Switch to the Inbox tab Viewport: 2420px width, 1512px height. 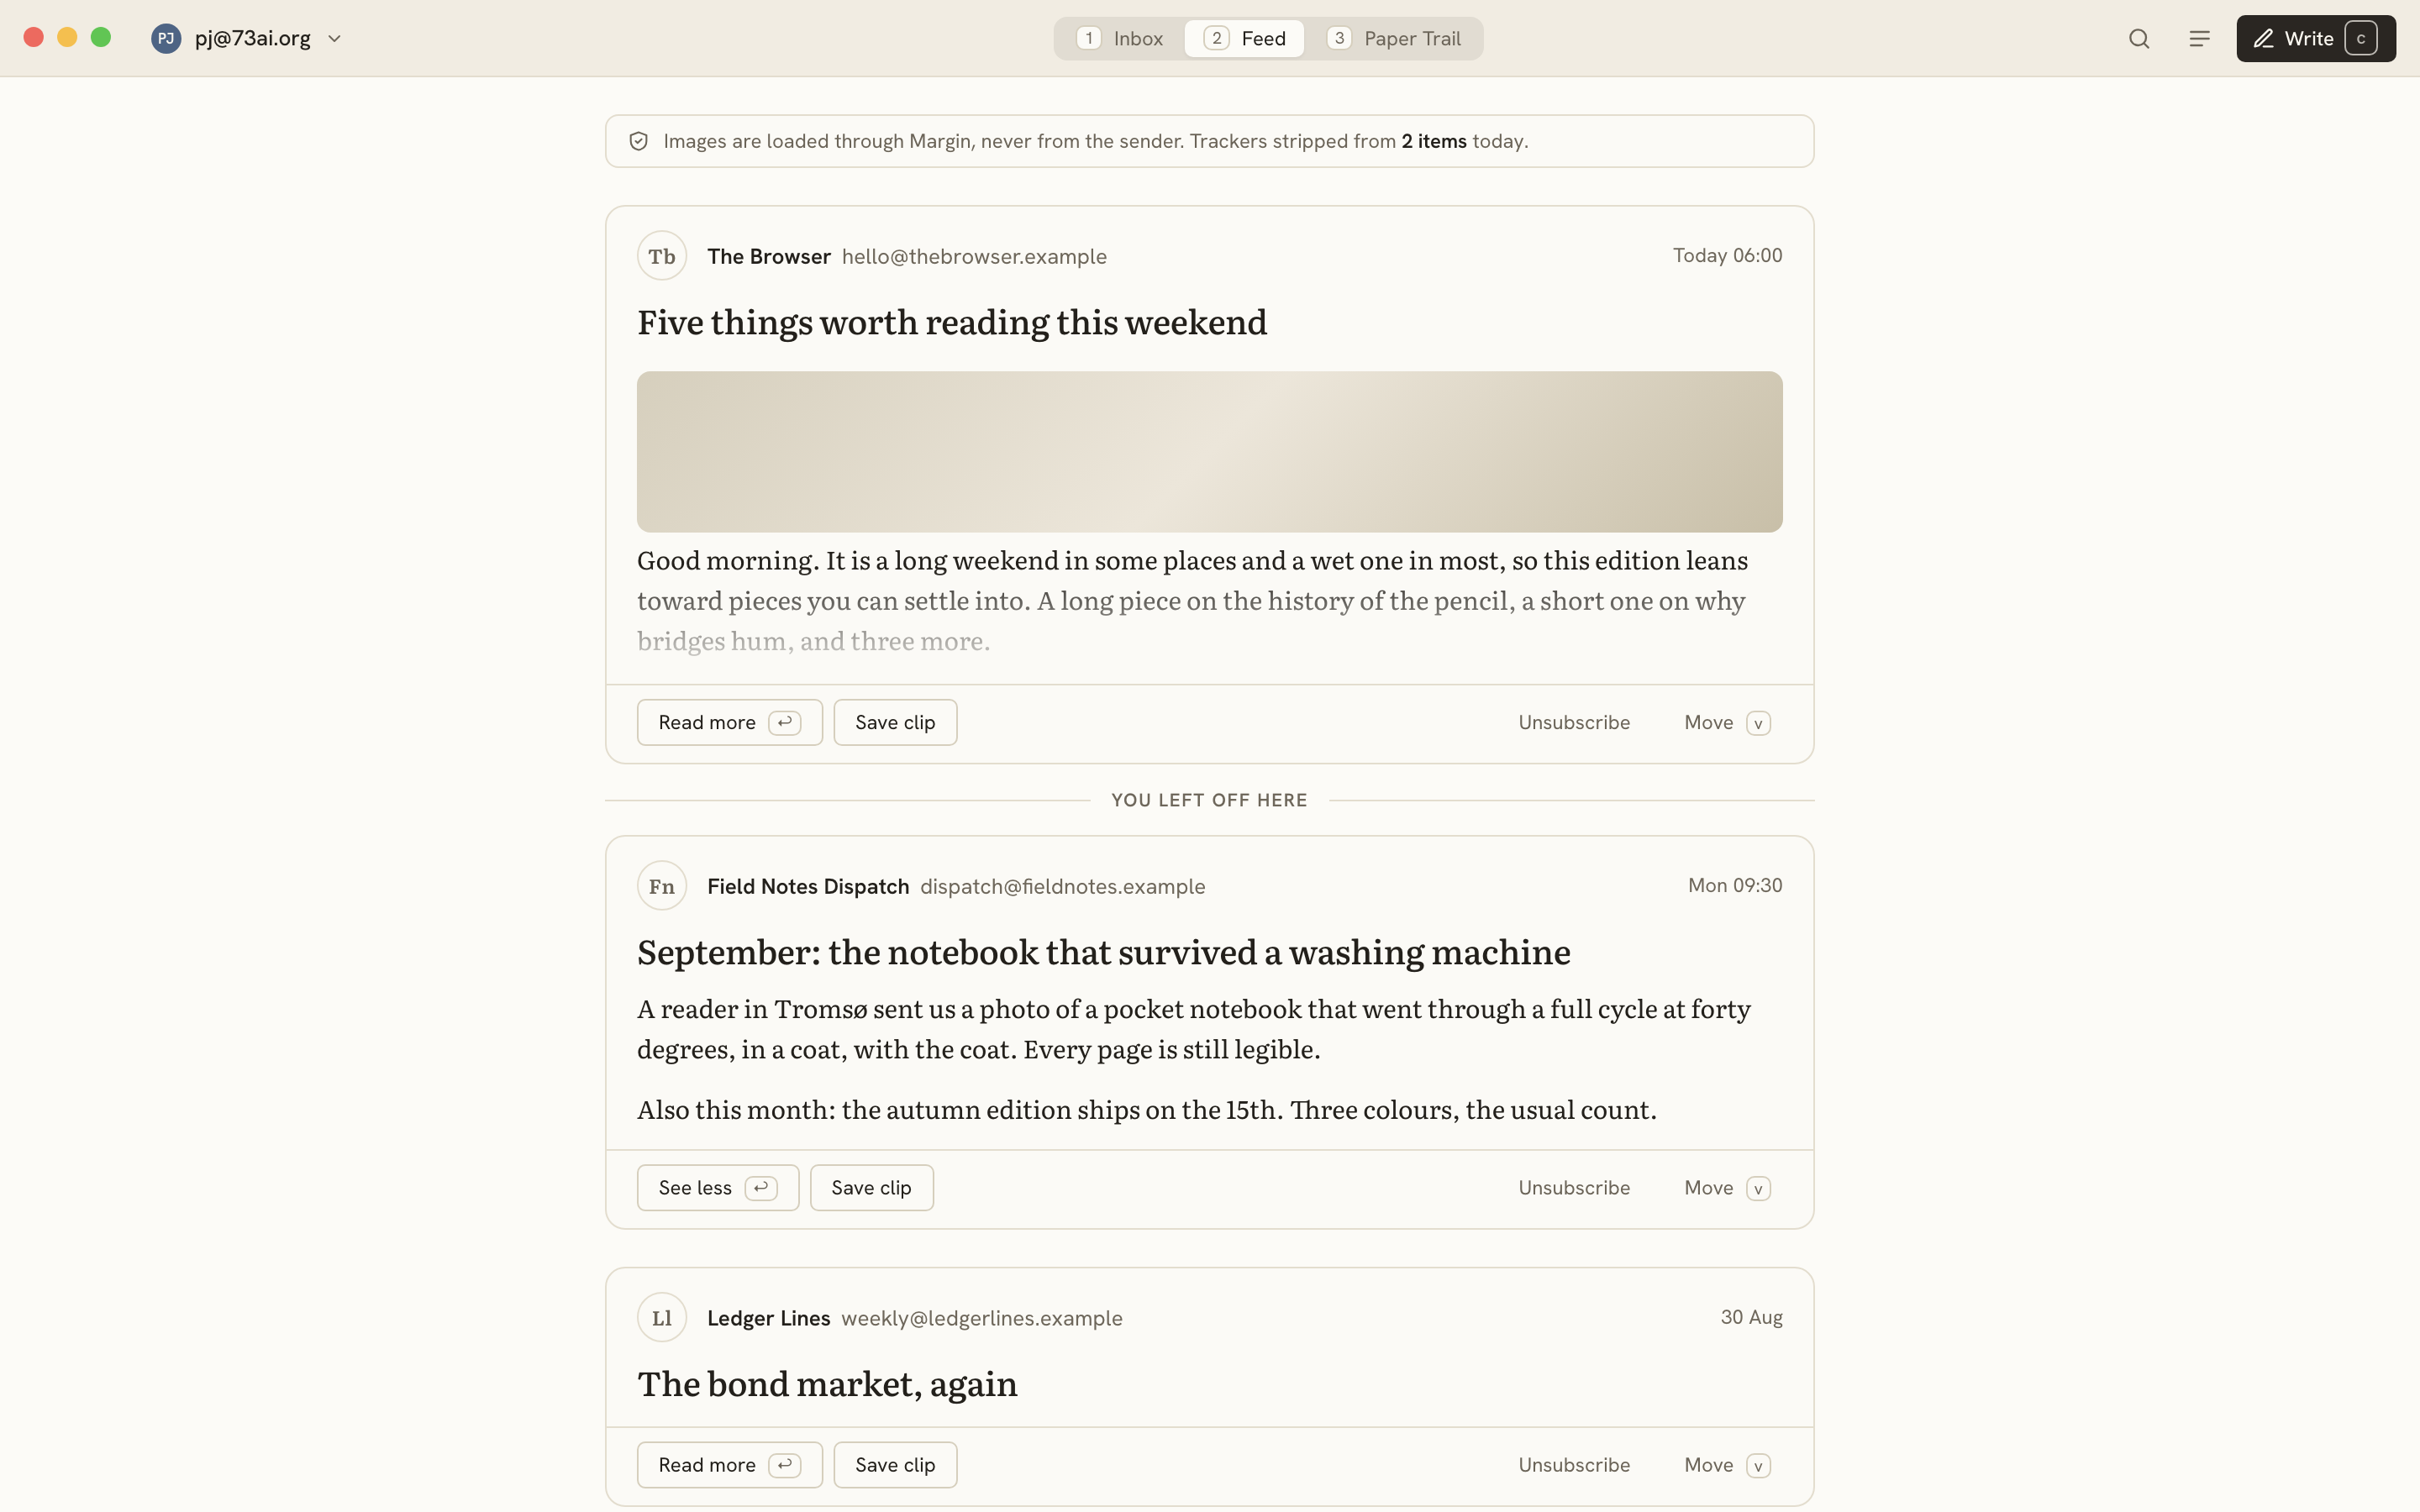point(1120,39)
